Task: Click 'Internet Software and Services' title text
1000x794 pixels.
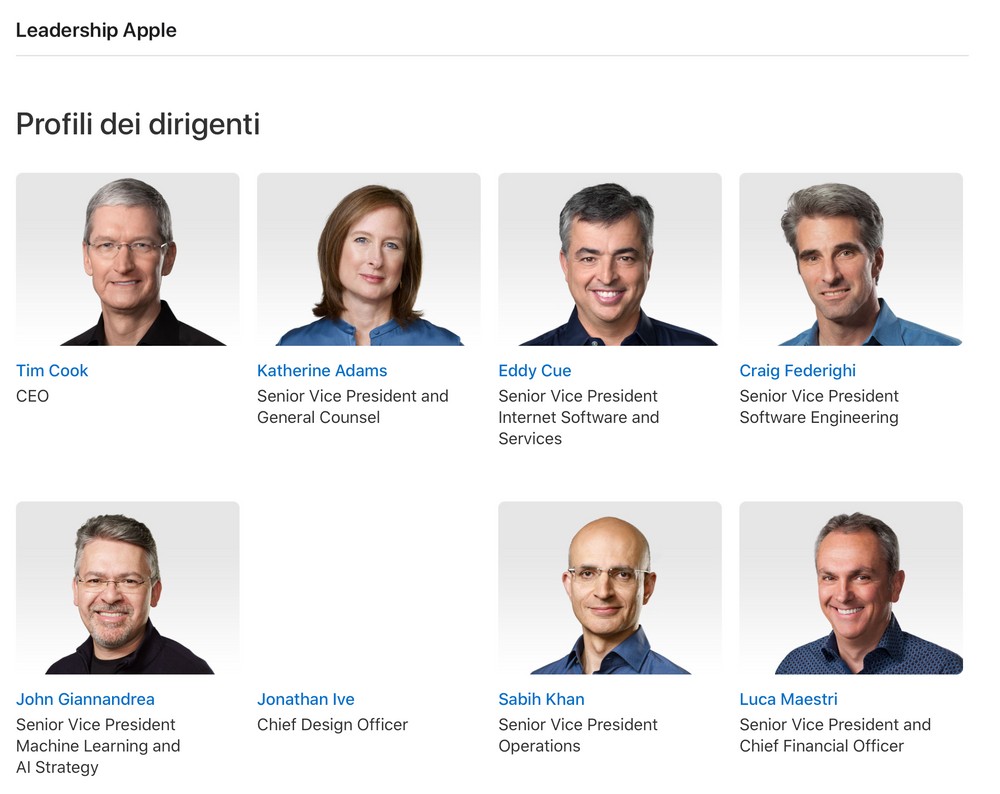Action: tap(578, 428)
